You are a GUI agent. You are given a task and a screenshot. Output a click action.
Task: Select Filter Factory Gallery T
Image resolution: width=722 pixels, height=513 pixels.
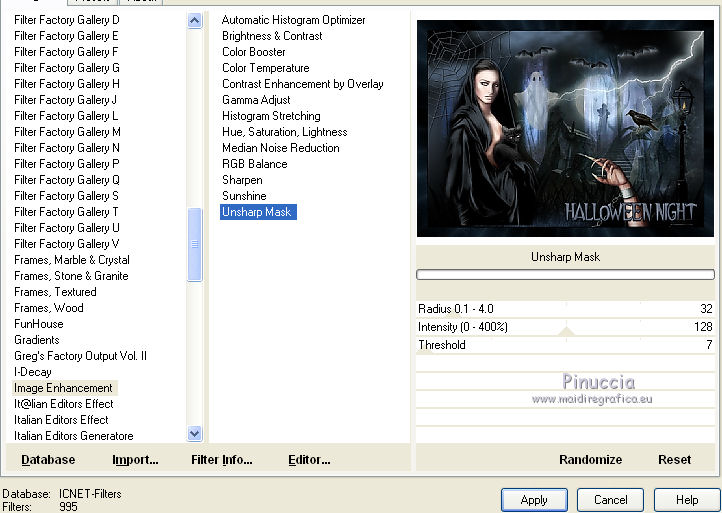point(66,212)
